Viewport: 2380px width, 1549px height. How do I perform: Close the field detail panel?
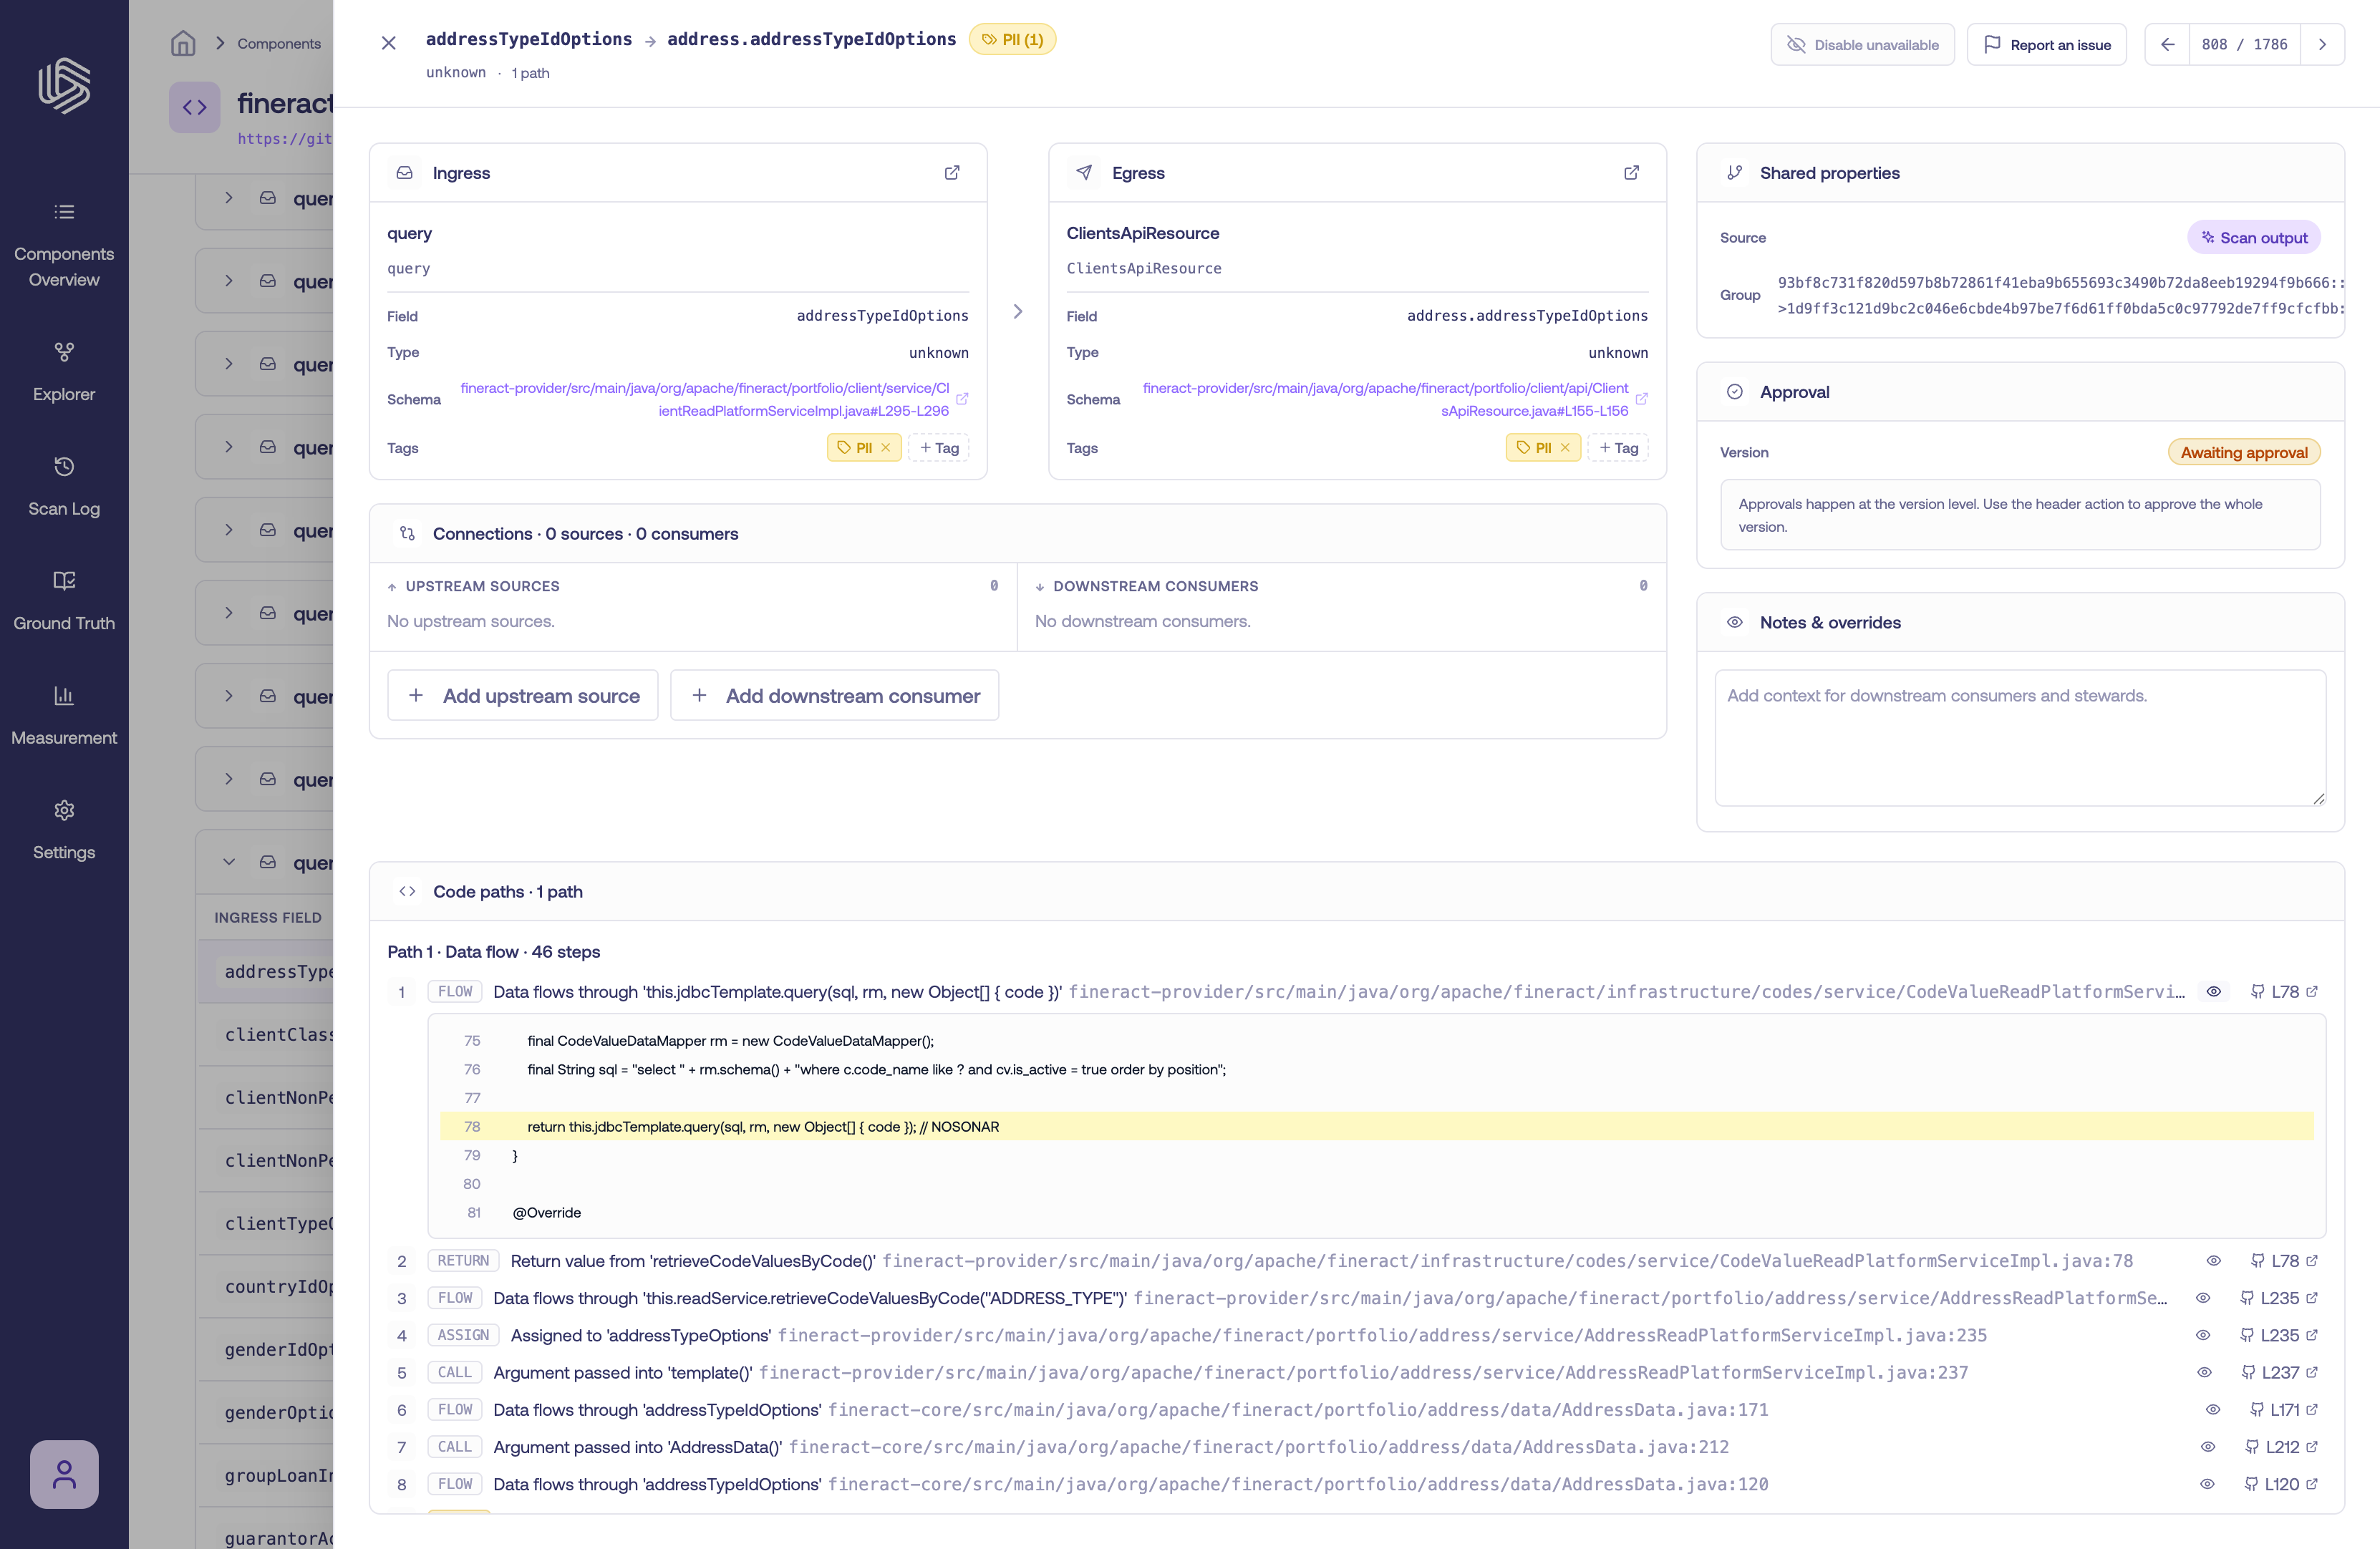tap(389, 43)
